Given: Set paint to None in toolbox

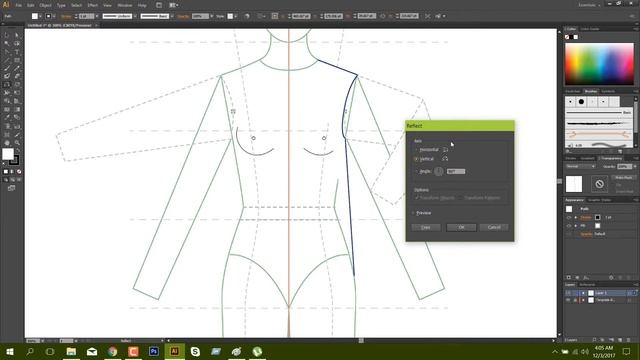Looking at the screenshot, I should (x=19, y=172).
